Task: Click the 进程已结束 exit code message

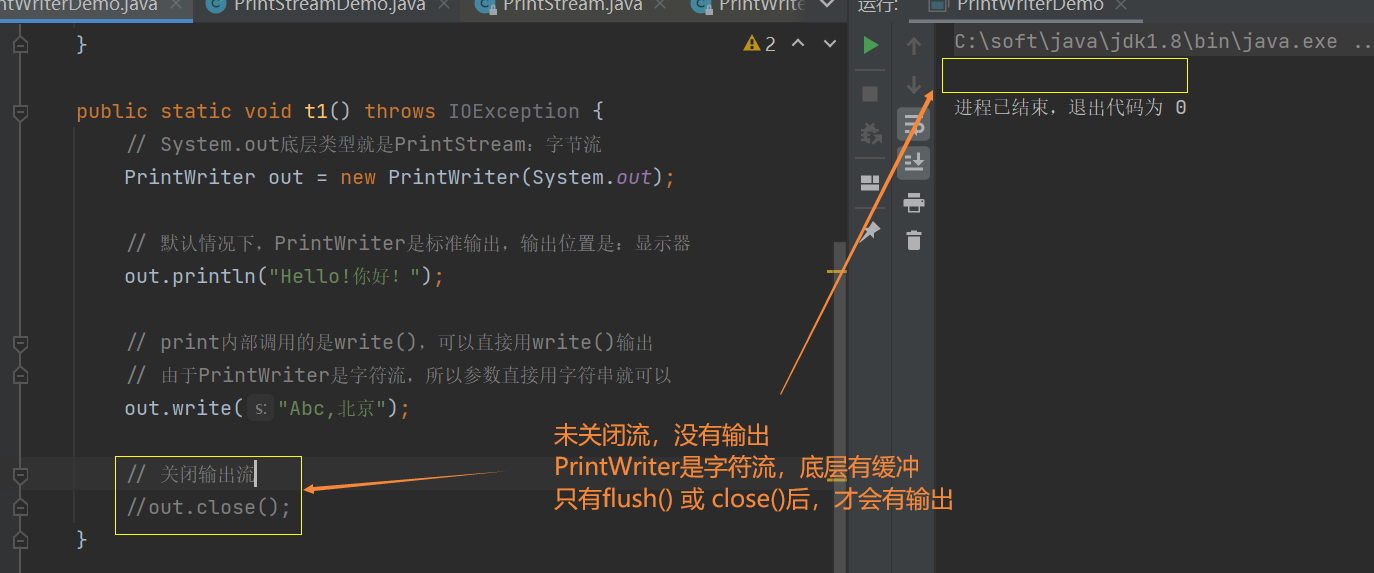Action: click(1070, 107)
